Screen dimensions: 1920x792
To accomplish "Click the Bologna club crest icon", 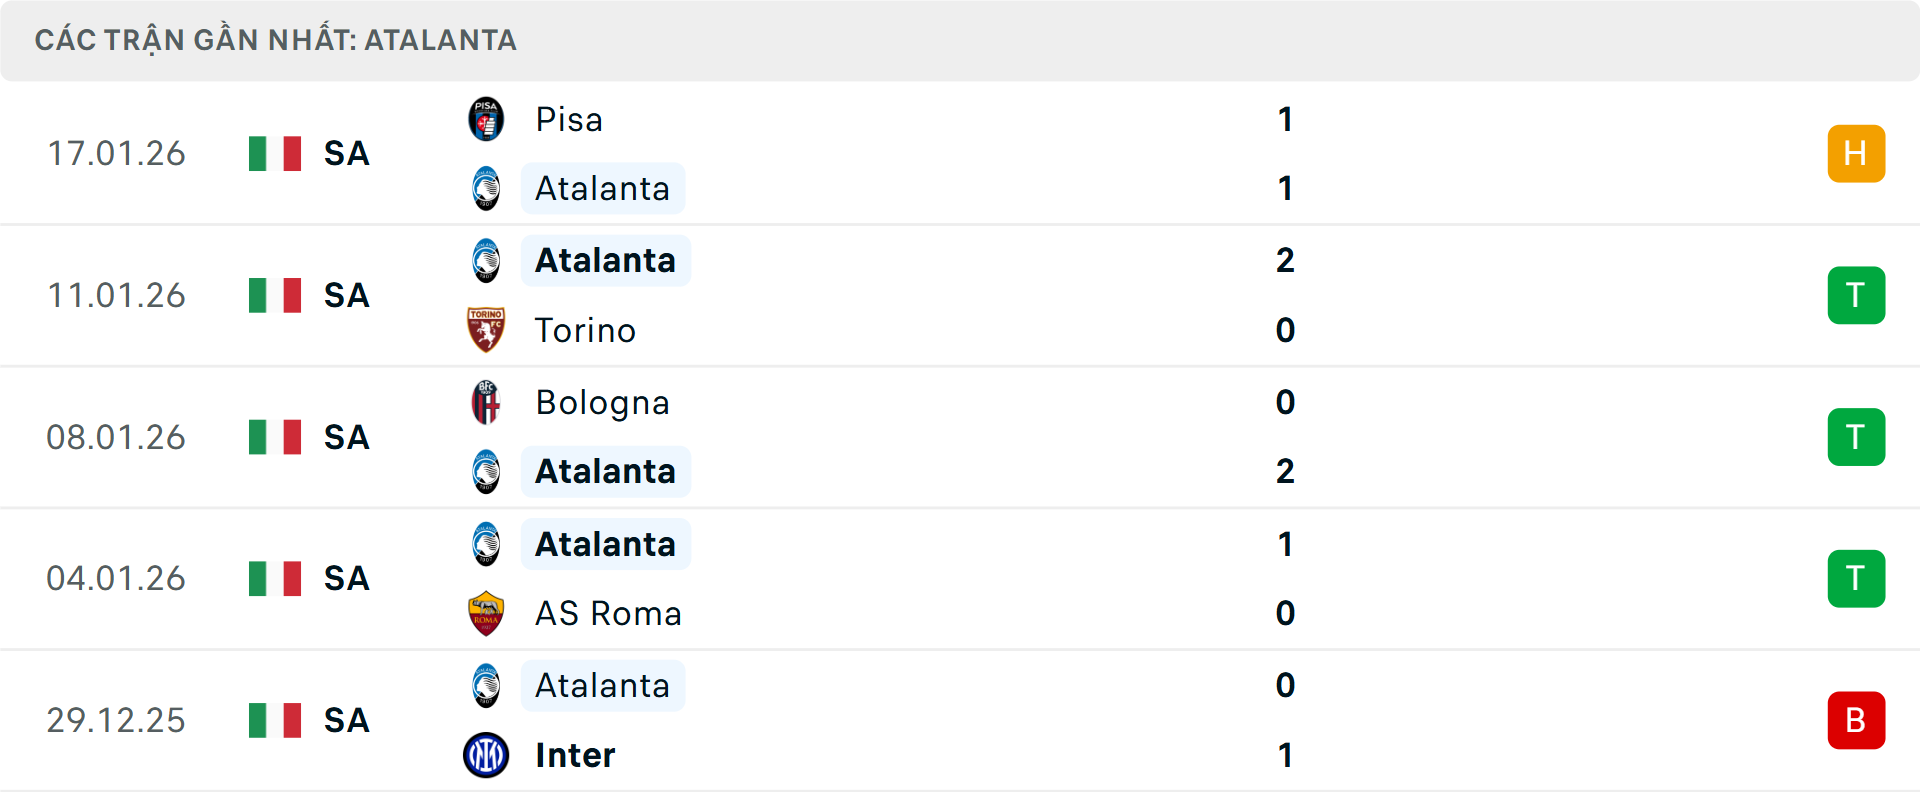I will 486,402.
